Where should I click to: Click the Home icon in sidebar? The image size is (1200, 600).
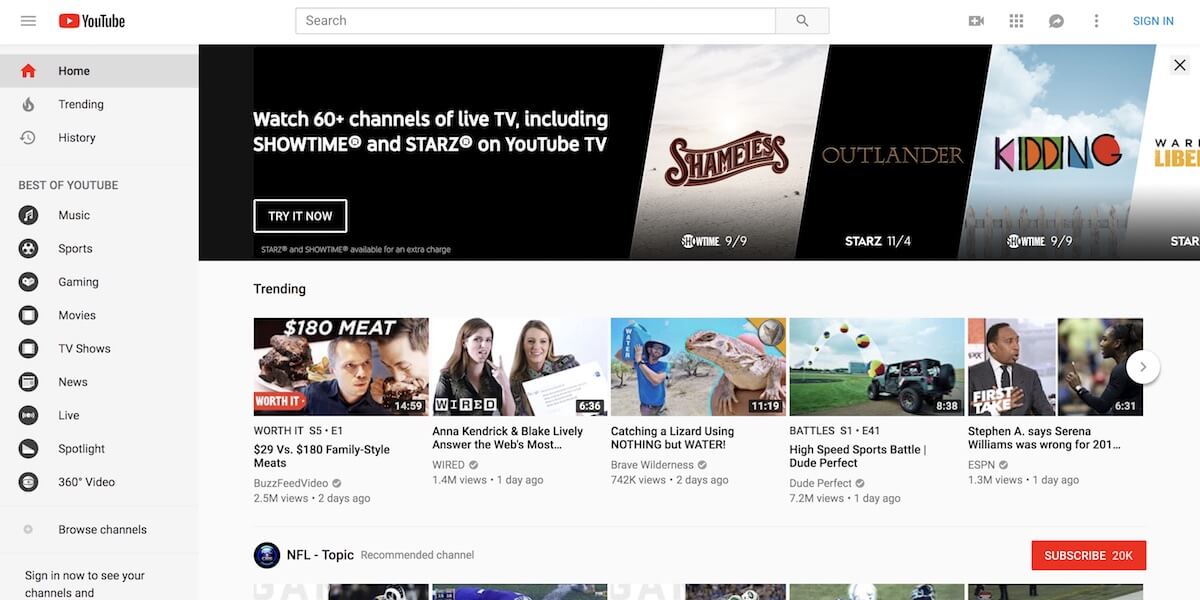[28, 71]
